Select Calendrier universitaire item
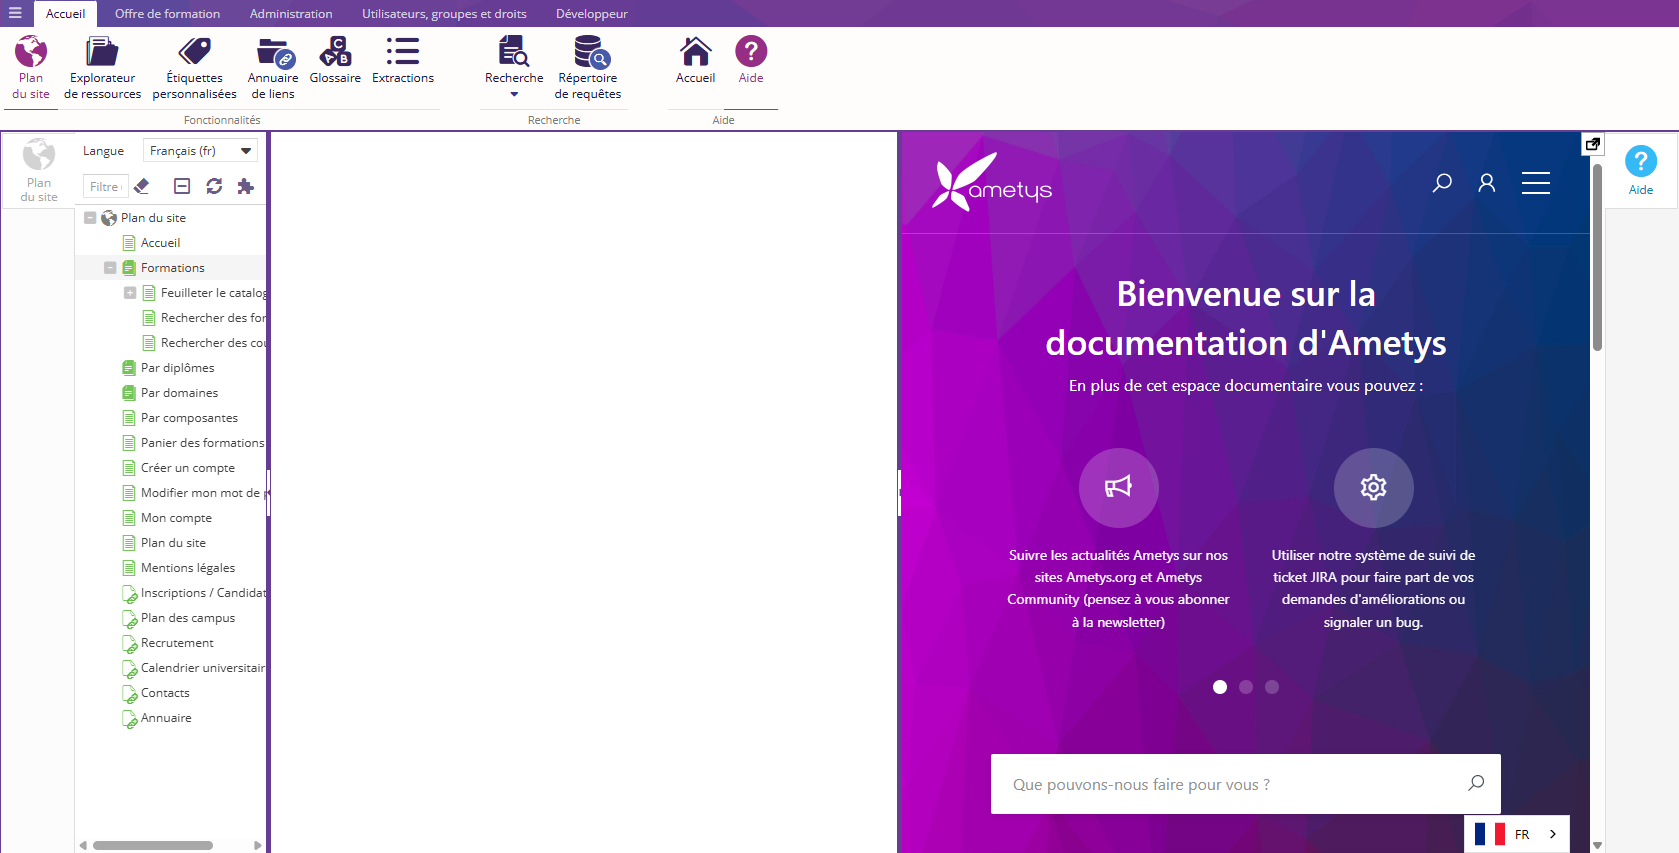 203,667
